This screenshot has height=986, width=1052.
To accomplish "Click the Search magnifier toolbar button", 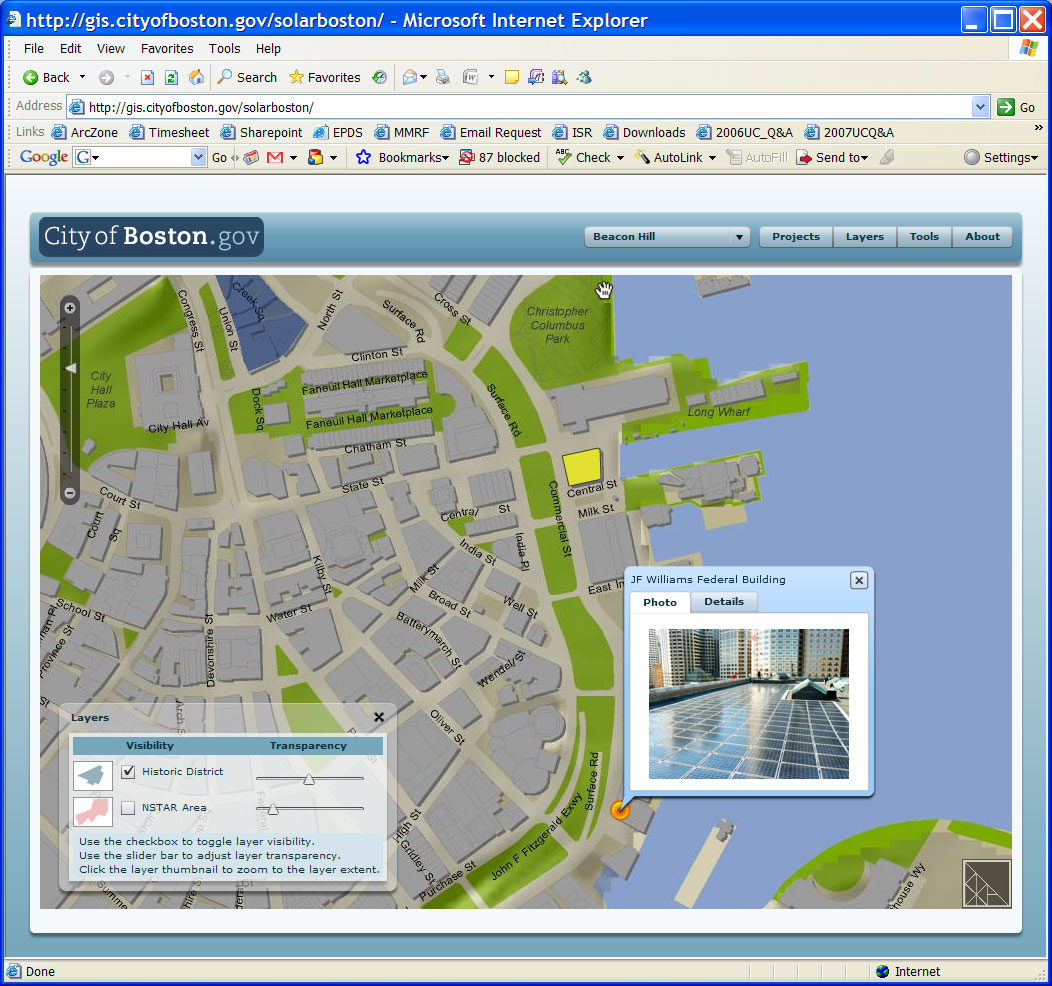I will tap(247, 78).
